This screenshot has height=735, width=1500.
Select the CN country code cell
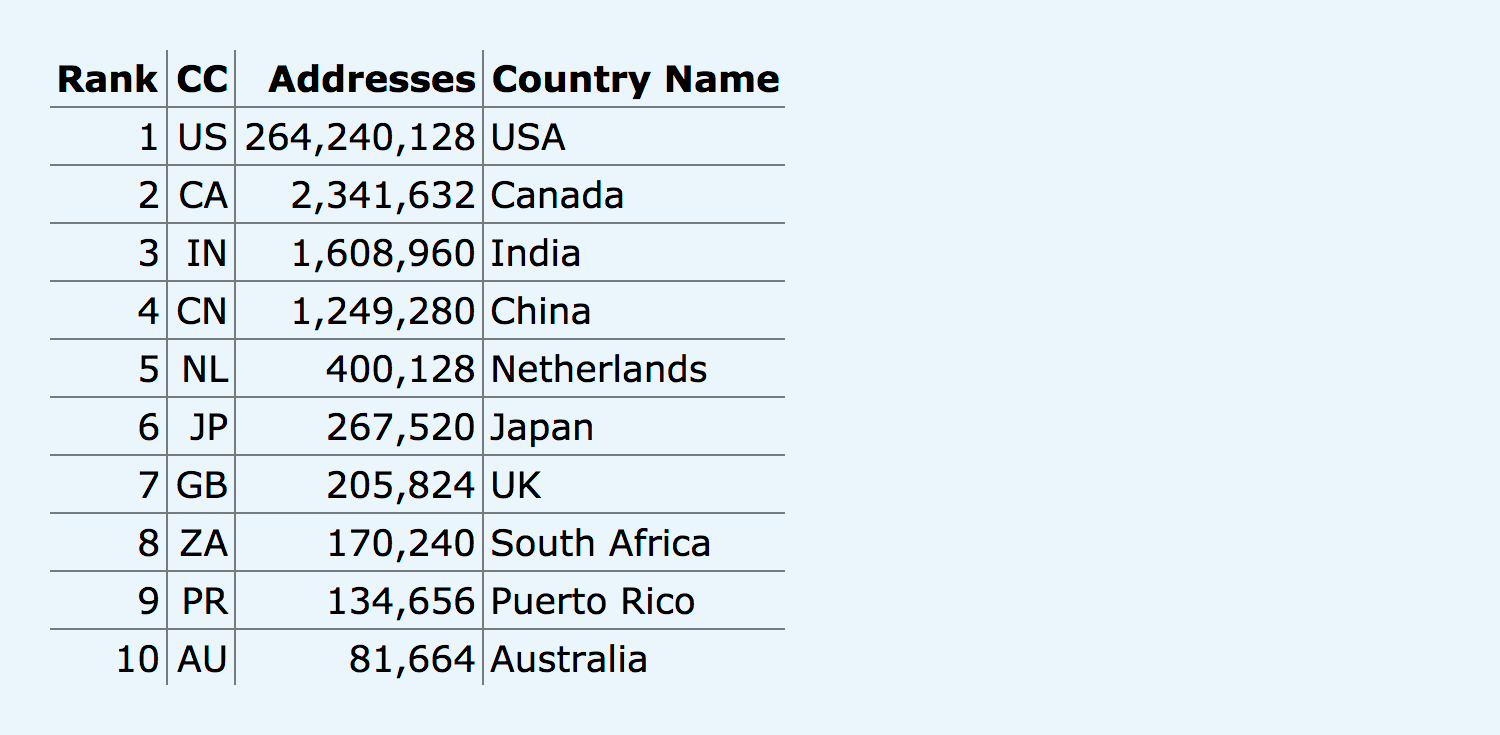pyautogui.click(x=202, y=311)
